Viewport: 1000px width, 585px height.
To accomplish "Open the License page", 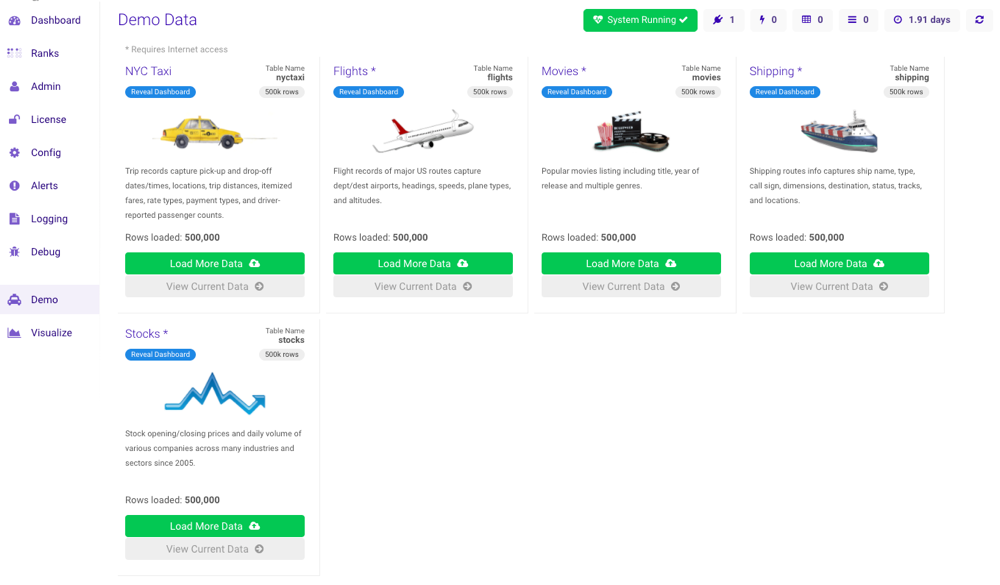I will (48, 119).
